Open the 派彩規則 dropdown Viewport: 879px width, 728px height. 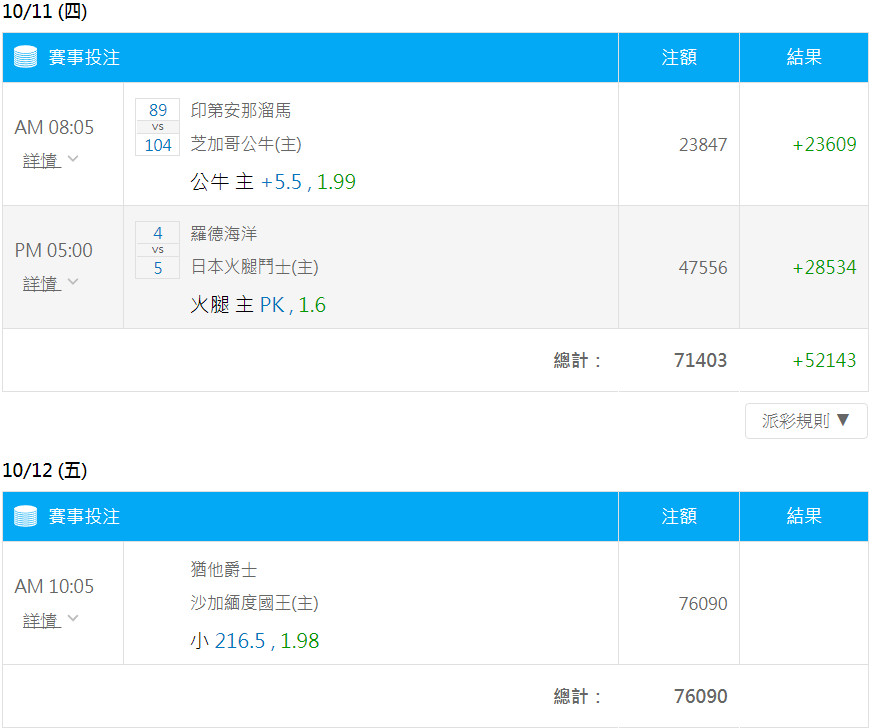pyautogui.click(x=806, y=420)
